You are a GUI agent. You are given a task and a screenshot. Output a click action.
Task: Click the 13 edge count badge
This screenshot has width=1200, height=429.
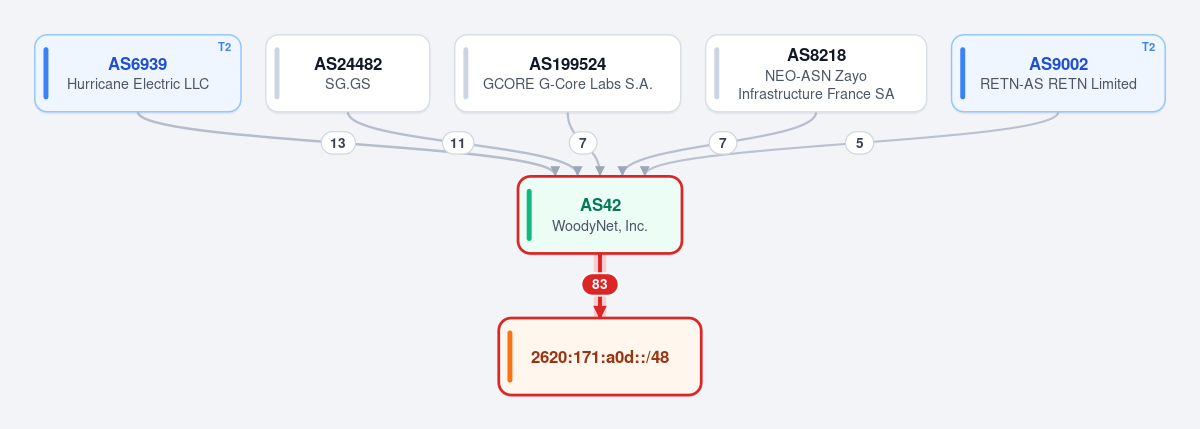pyautogui.click(x=338, y=143)
